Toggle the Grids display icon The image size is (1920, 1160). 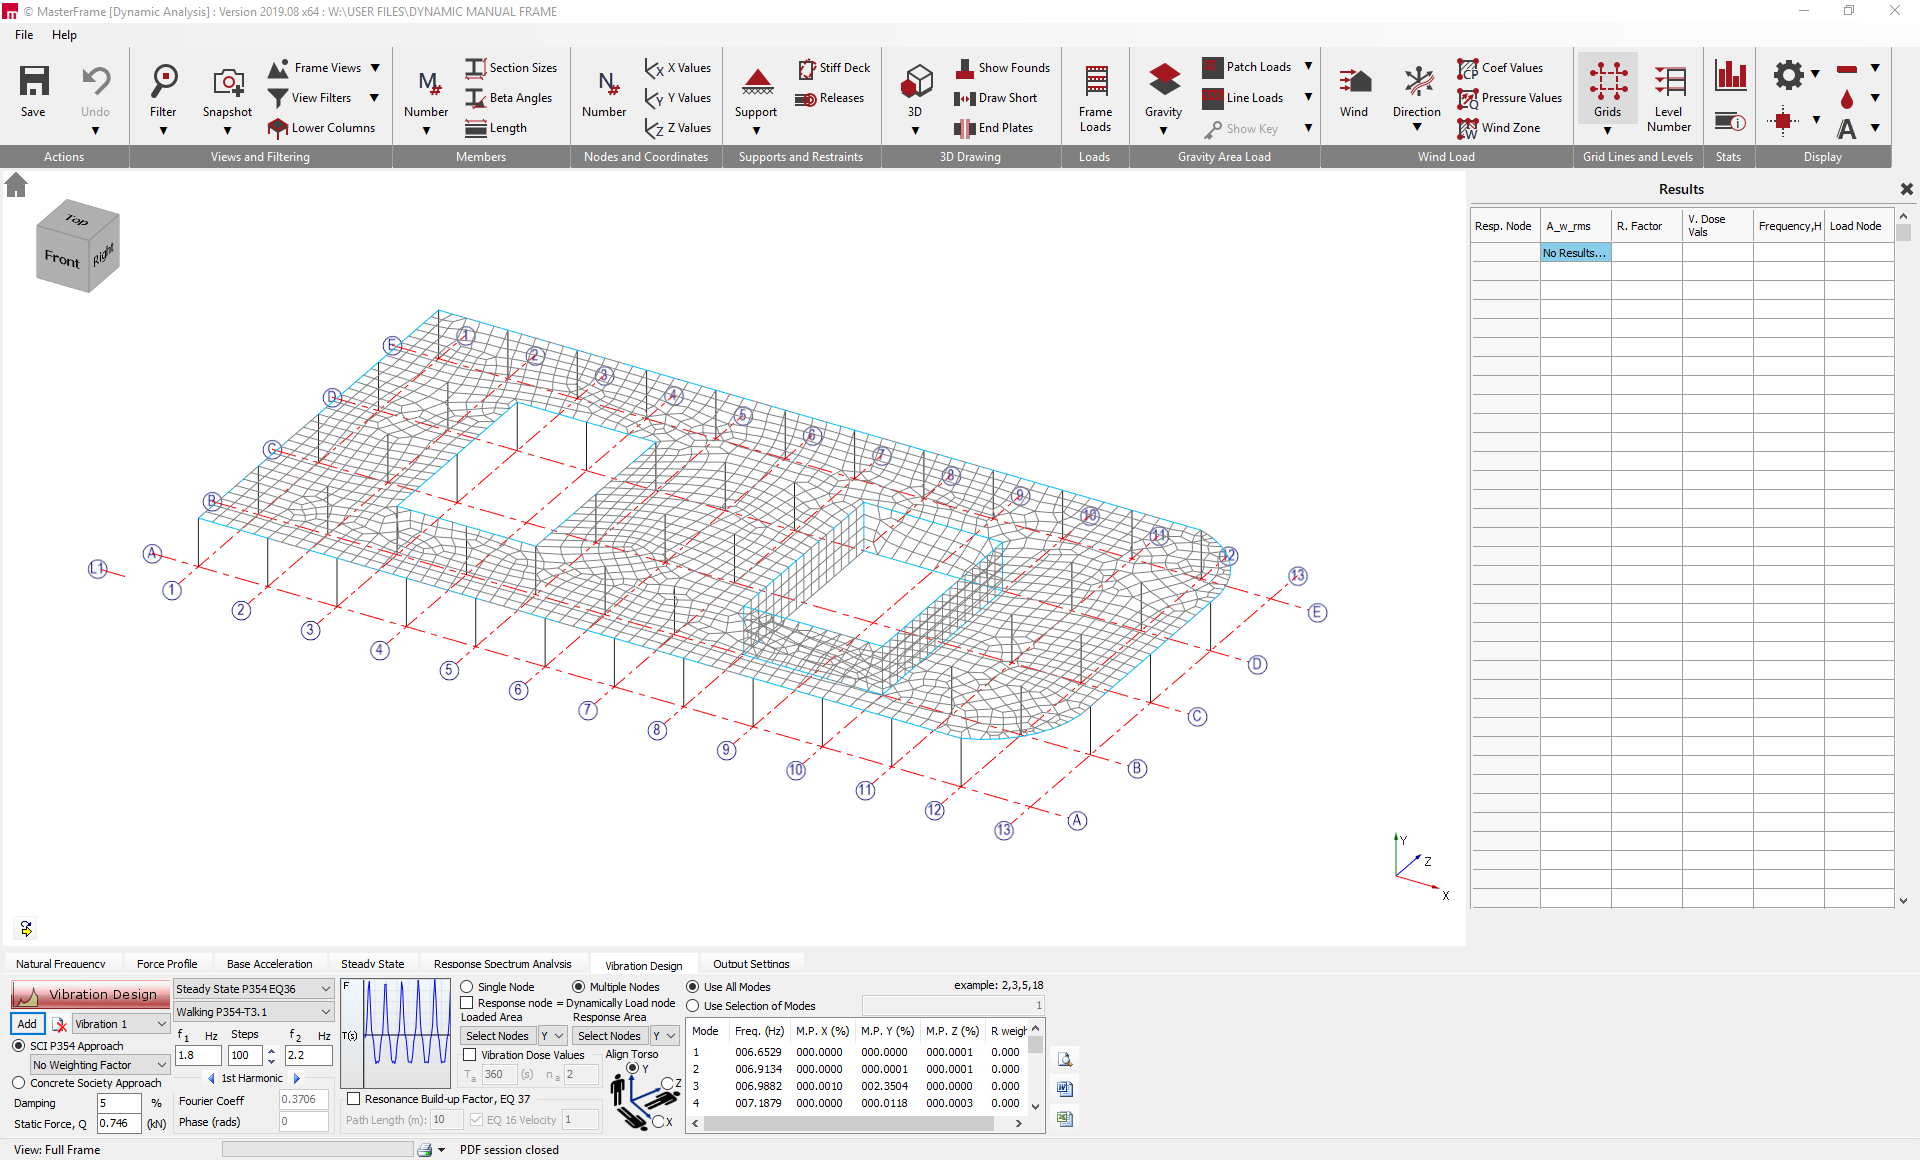(x=1608, y=81)
